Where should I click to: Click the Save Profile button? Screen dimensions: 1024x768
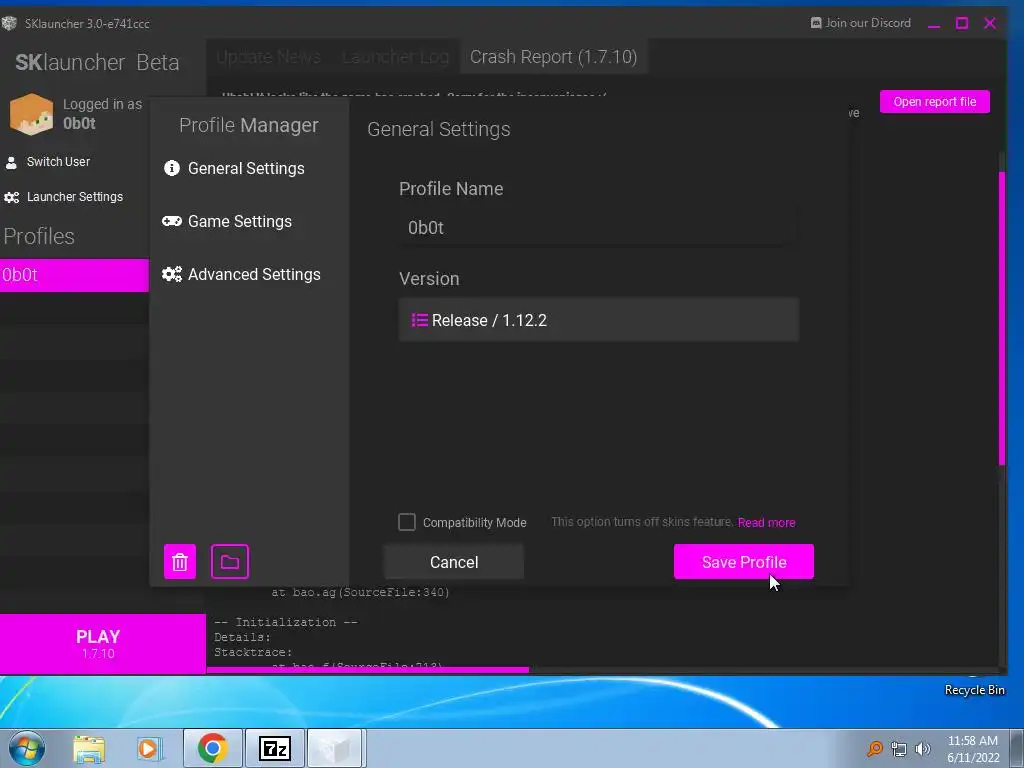coord(744,562)
